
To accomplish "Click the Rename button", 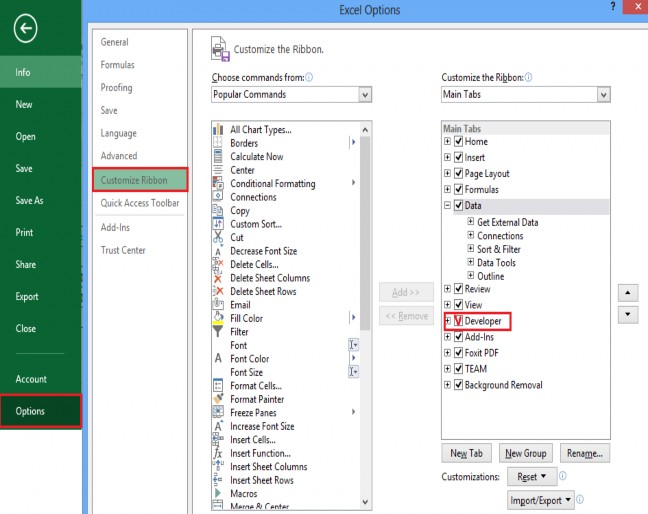I will point(582,453).
